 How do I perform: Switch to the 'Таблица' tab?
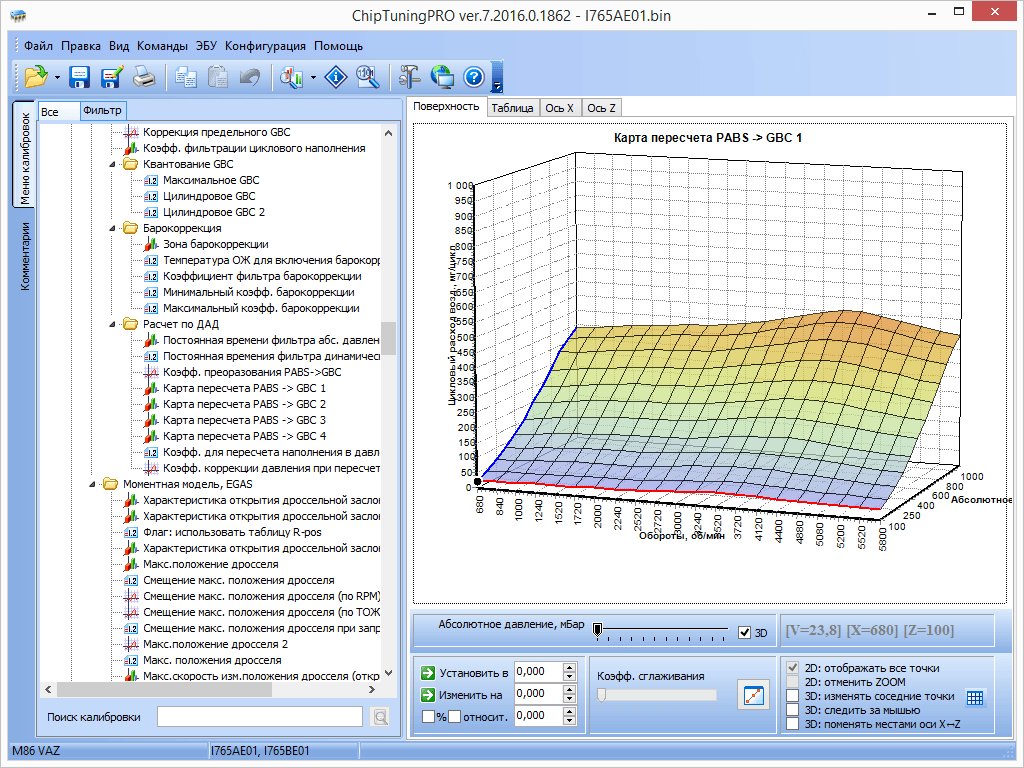pyautogui.click(x=512, y=108)
